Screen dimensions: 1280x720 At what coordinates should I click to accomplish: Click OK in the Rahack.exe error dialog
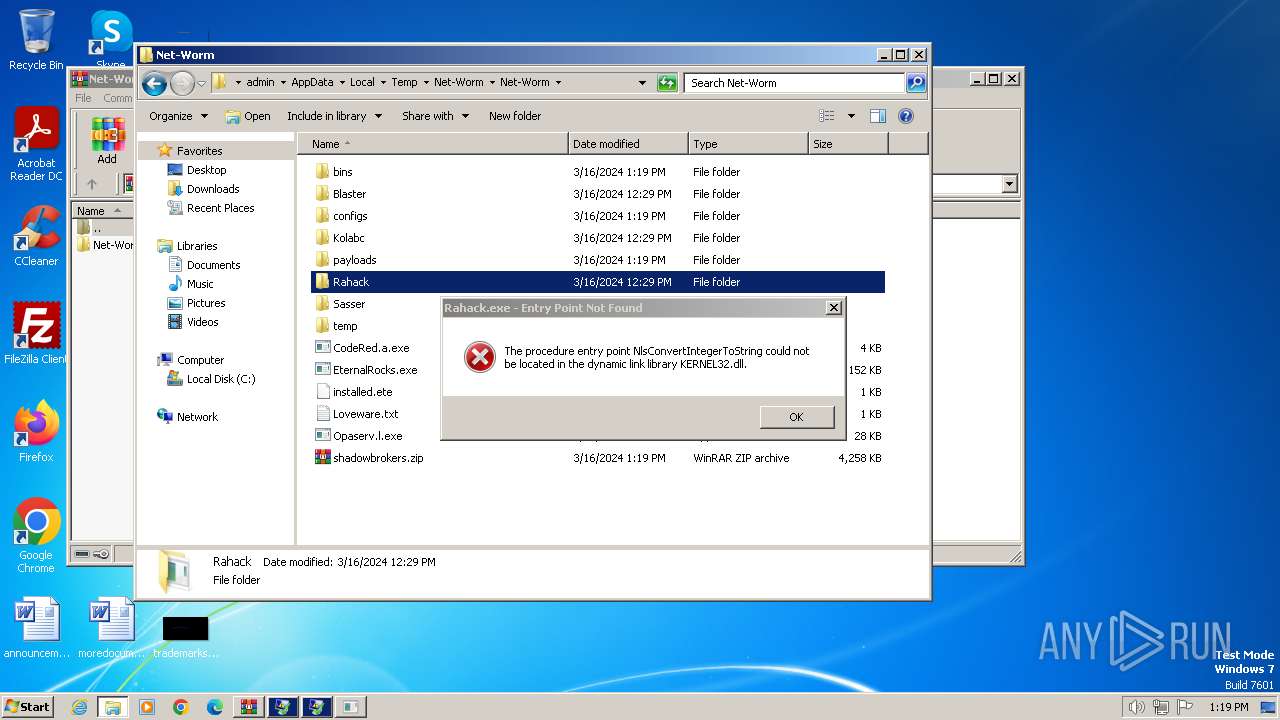[796, 417]
